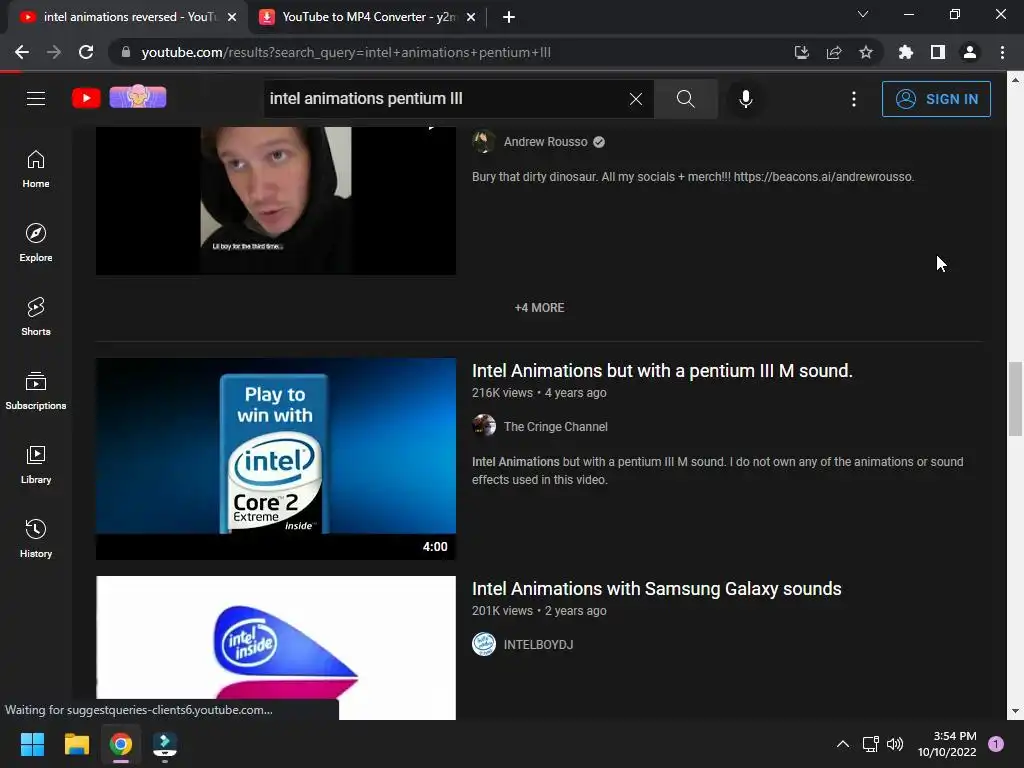Click the scrollbar down arrow
The width and height of the screenshot is (1024, 768).
[x=1015, y=711]
